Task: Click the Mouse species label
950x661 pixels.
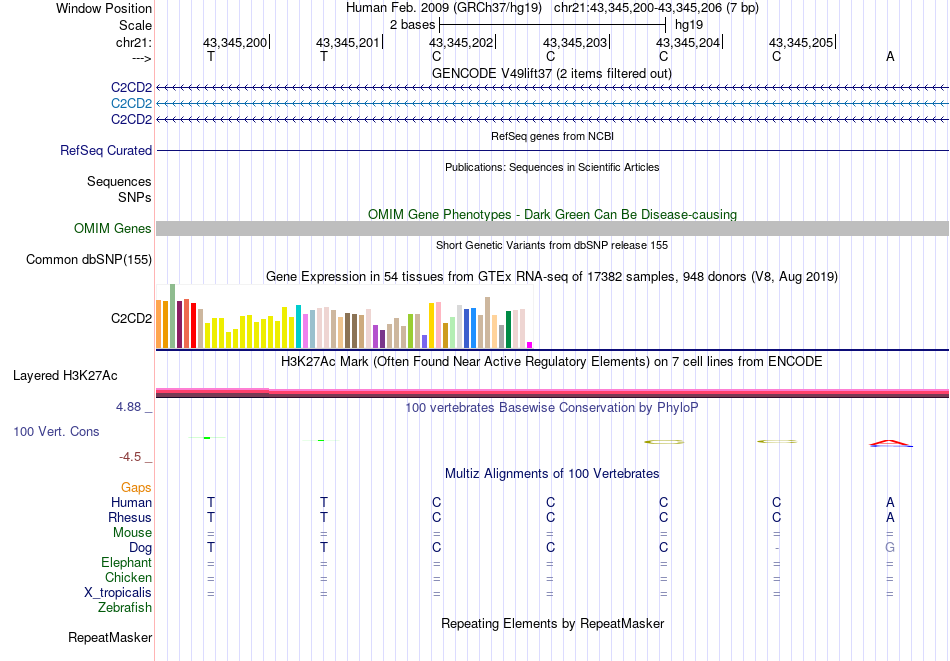Action: pos(132,533)
